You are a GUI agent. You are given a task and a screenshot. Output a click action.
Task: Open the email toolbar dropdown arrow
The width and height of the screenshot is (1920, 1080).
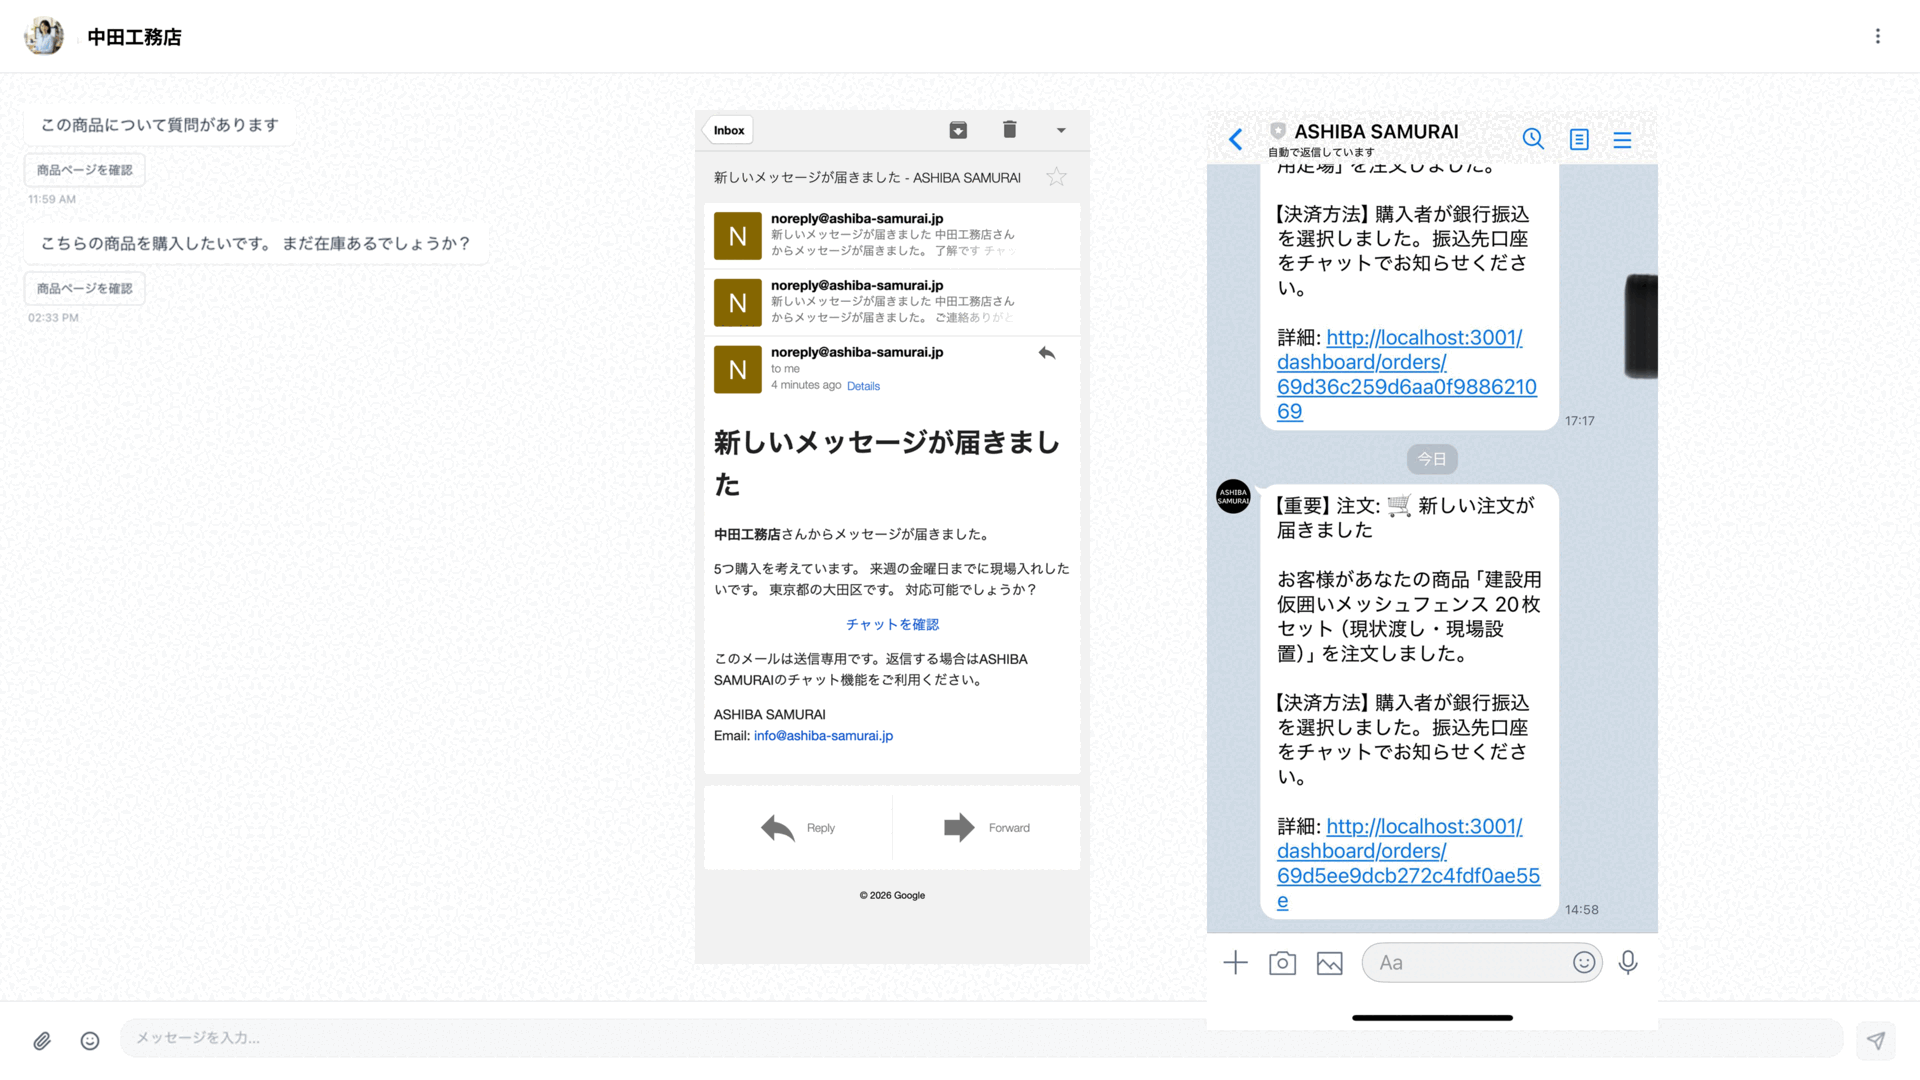pyautogui.click(x=1061, y=130)
